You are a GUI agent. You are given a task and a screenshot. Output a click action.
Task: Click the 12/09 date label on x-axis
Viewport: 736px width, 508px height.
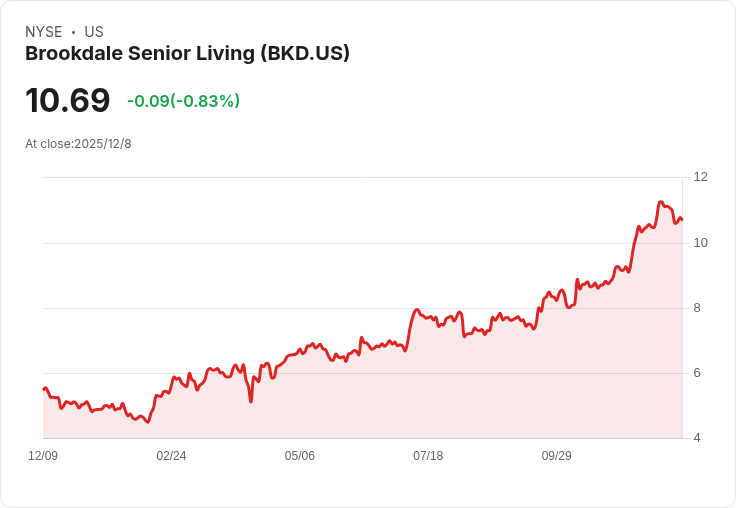click(x=43, y=456)
